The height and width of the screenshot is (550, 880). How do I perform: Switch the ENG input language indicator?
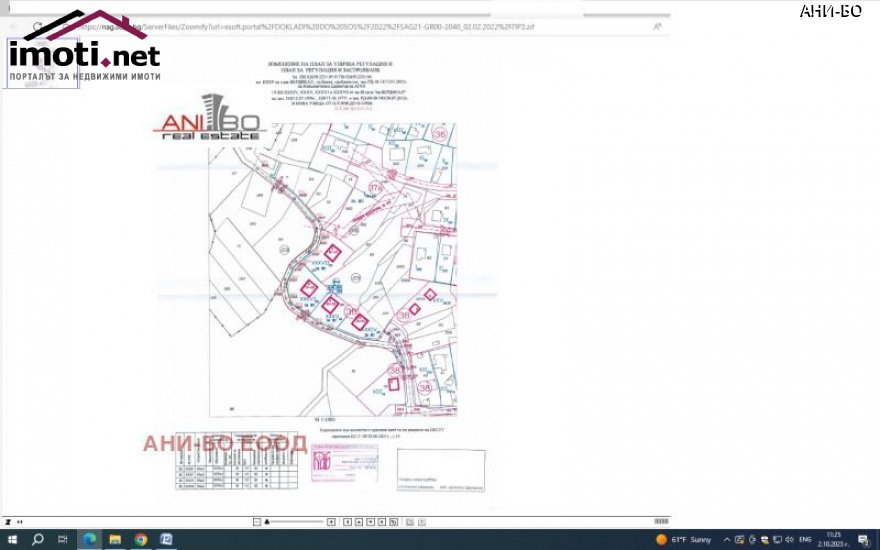click(806, 540)
